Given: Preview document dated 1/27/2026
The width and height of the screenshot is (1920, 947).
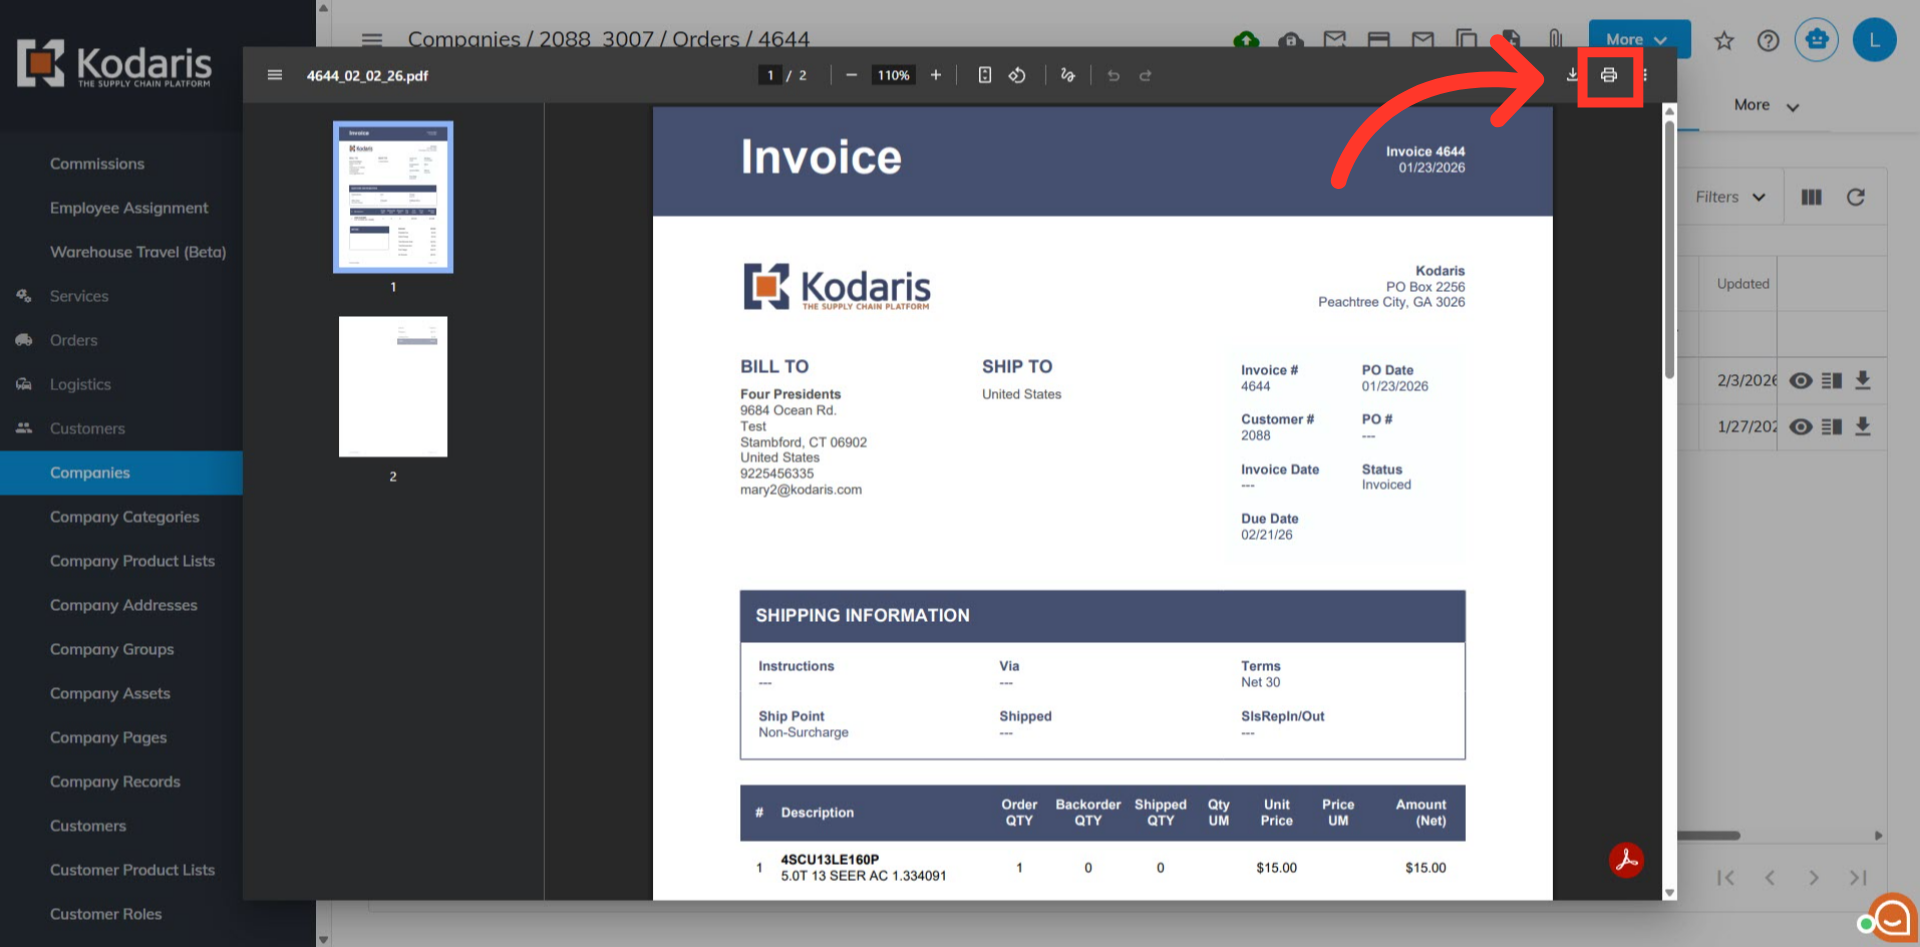Looking at the screenshot, I should pos(1800,427).
